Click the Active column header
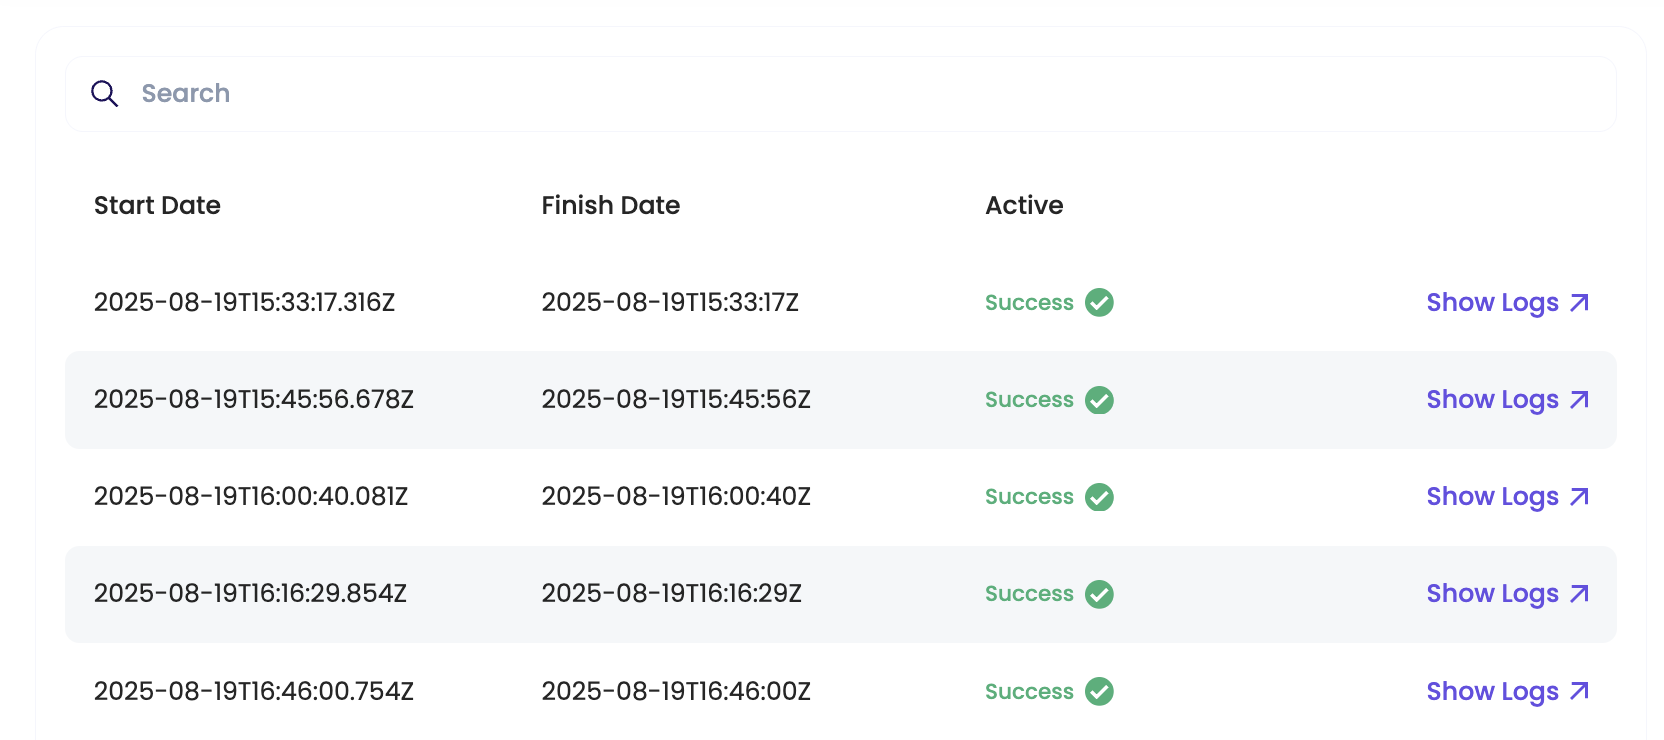The width and height of the screenshot is (1664, 740). pyautogui.click(x=1024, y=205)
